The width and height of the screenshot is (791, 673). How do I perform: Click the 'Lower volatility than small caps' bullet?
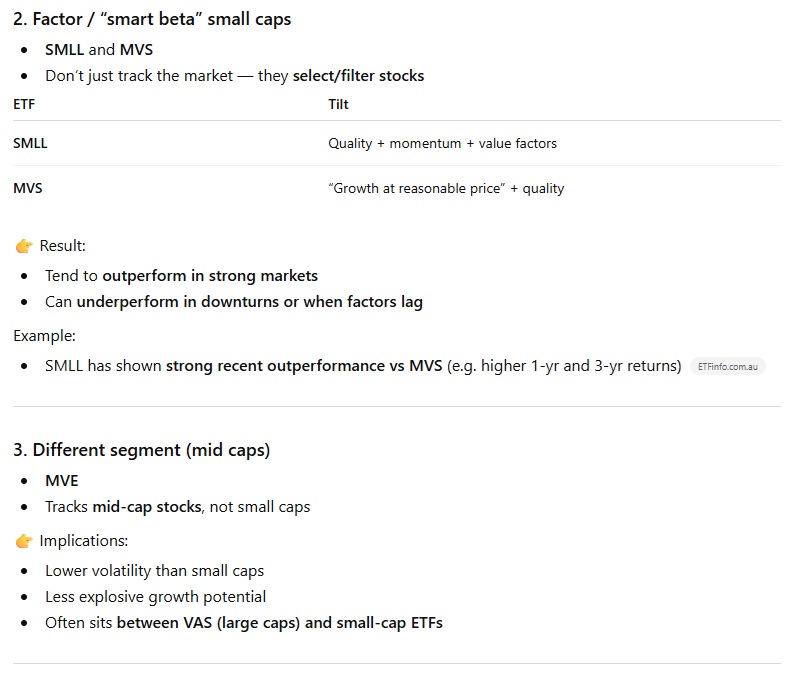pyautogui.click(x=154, y=571)
